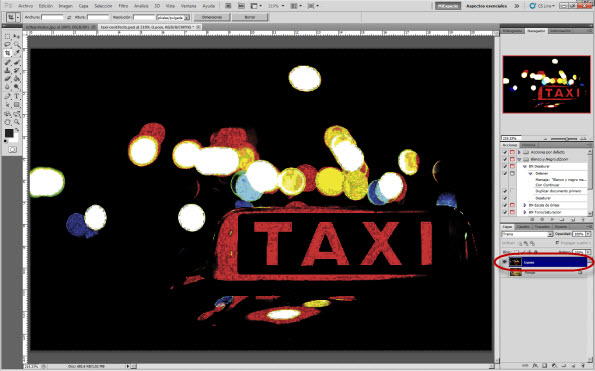Screen dimensions: 595x371
Task: Click the Borrar button in options bar
Action: tap(250, 17)
